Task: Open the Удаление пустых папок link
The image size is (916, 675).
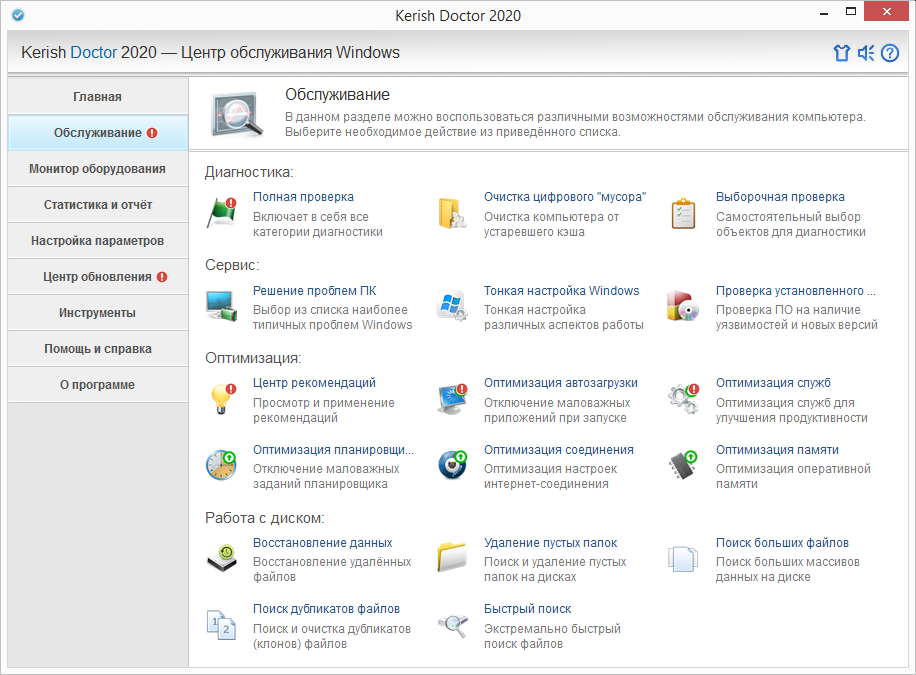Action: [550, 543]
